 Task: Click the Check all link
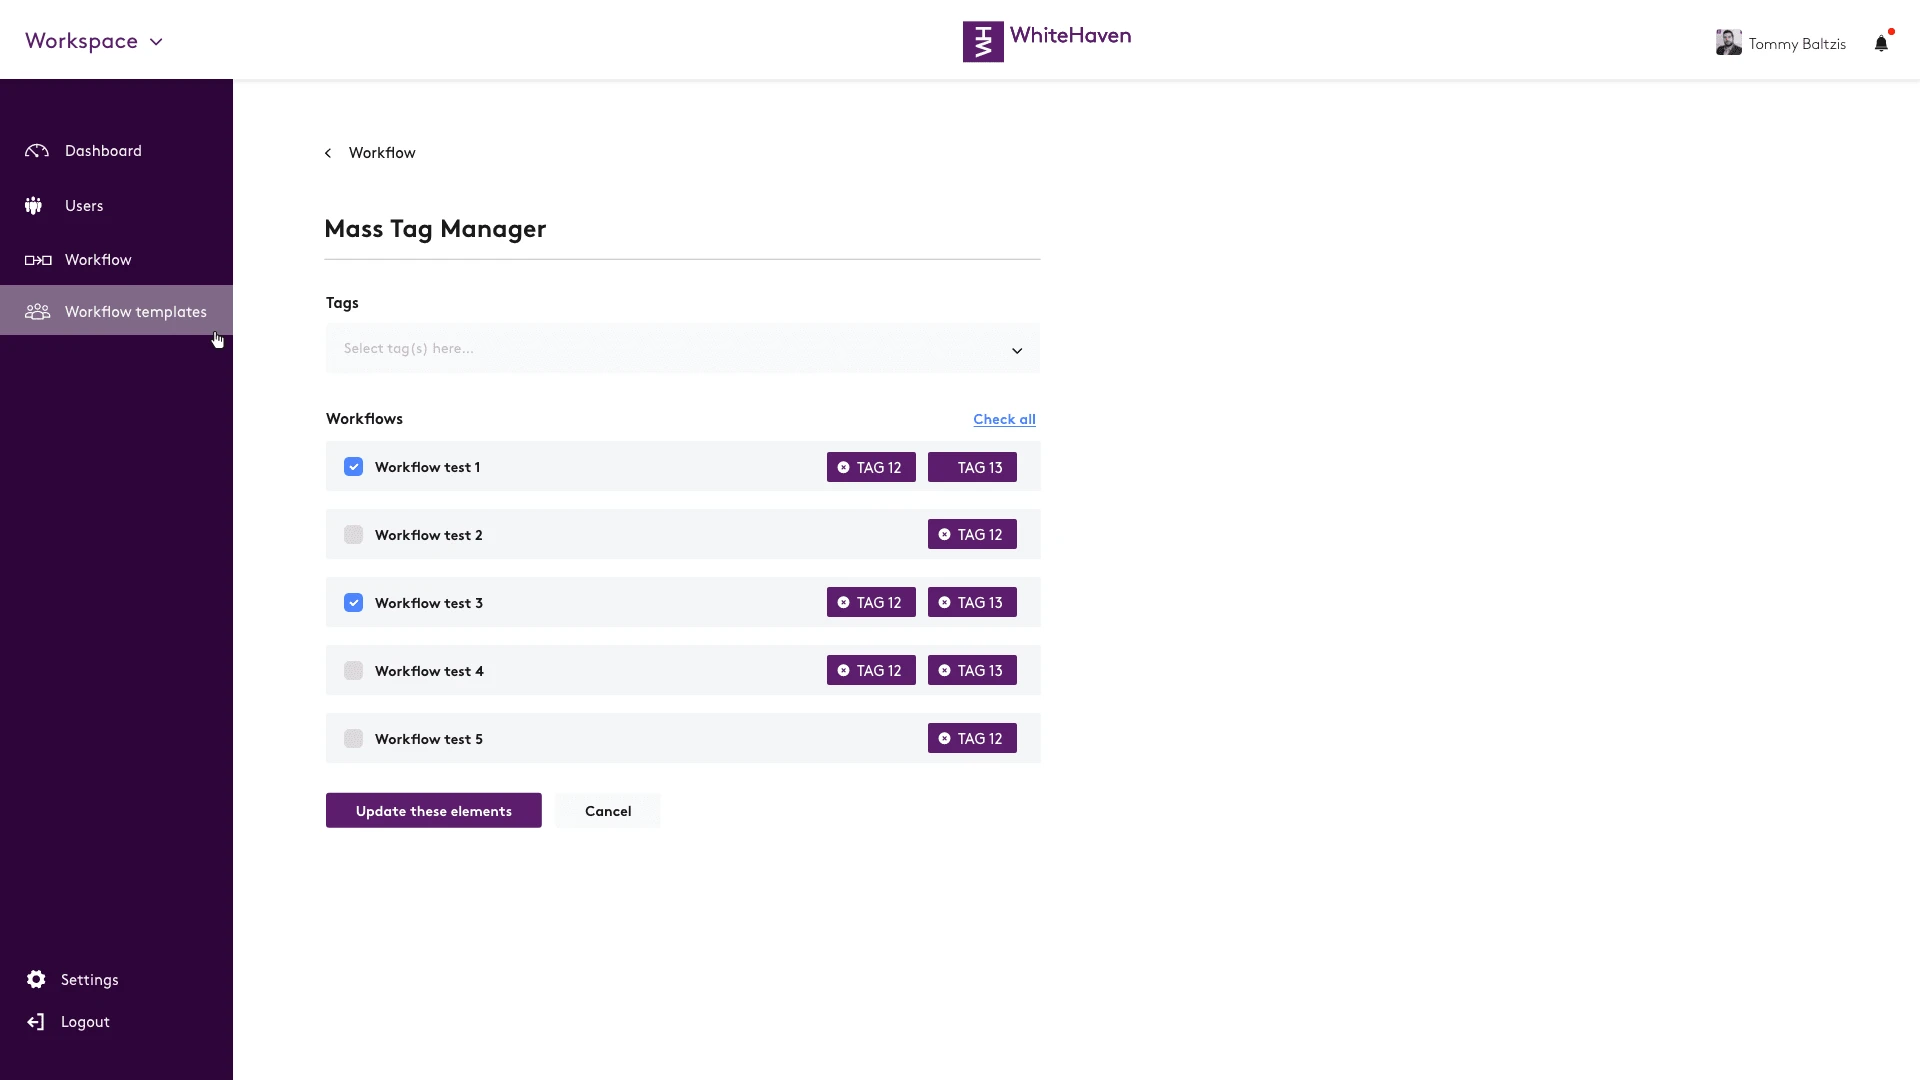tap(1004, 419)
